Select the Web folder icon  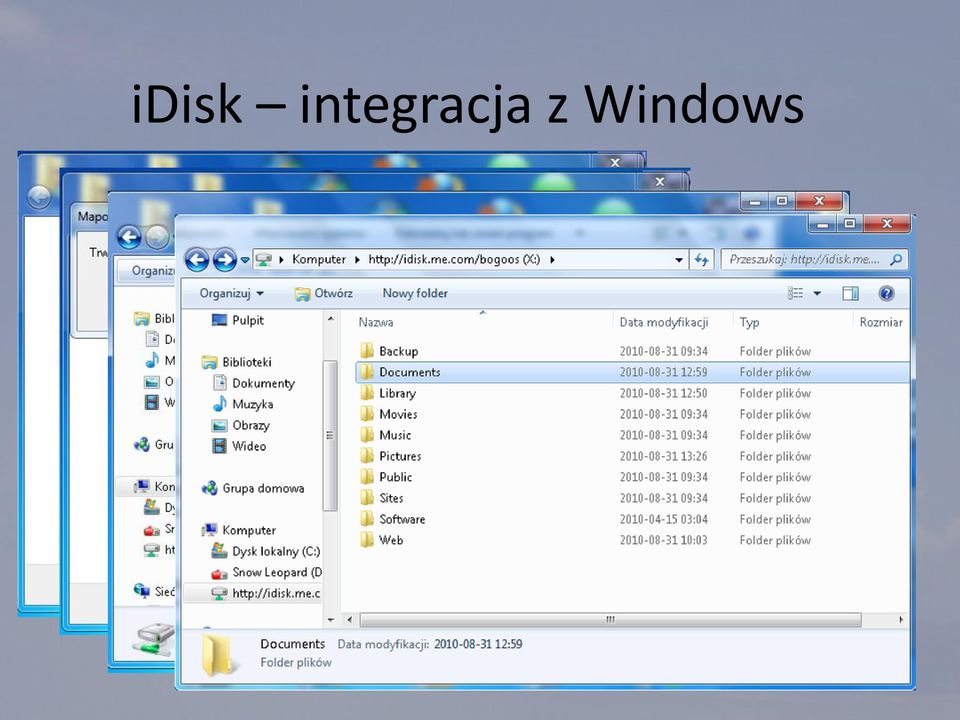[367, 540]
